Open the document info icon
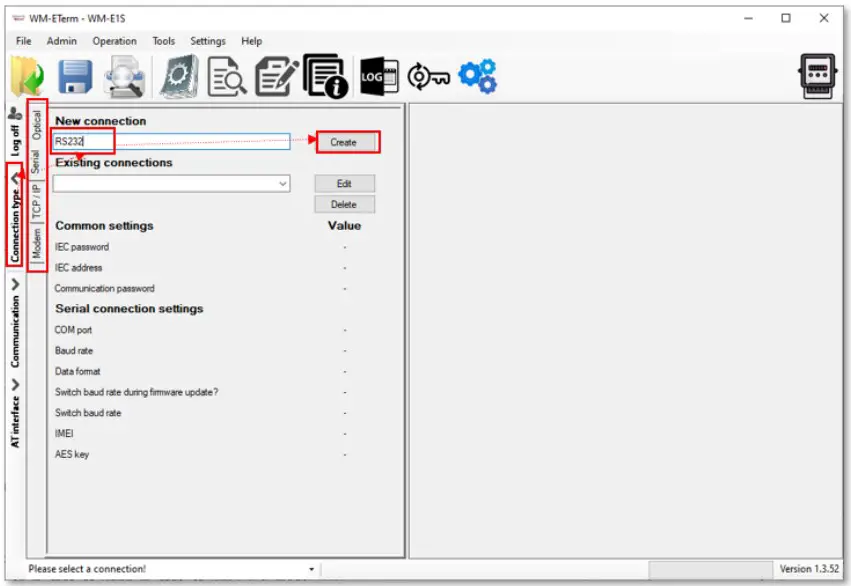The height and width of the screenshot is (586, 851). click(x=325, y=76)
